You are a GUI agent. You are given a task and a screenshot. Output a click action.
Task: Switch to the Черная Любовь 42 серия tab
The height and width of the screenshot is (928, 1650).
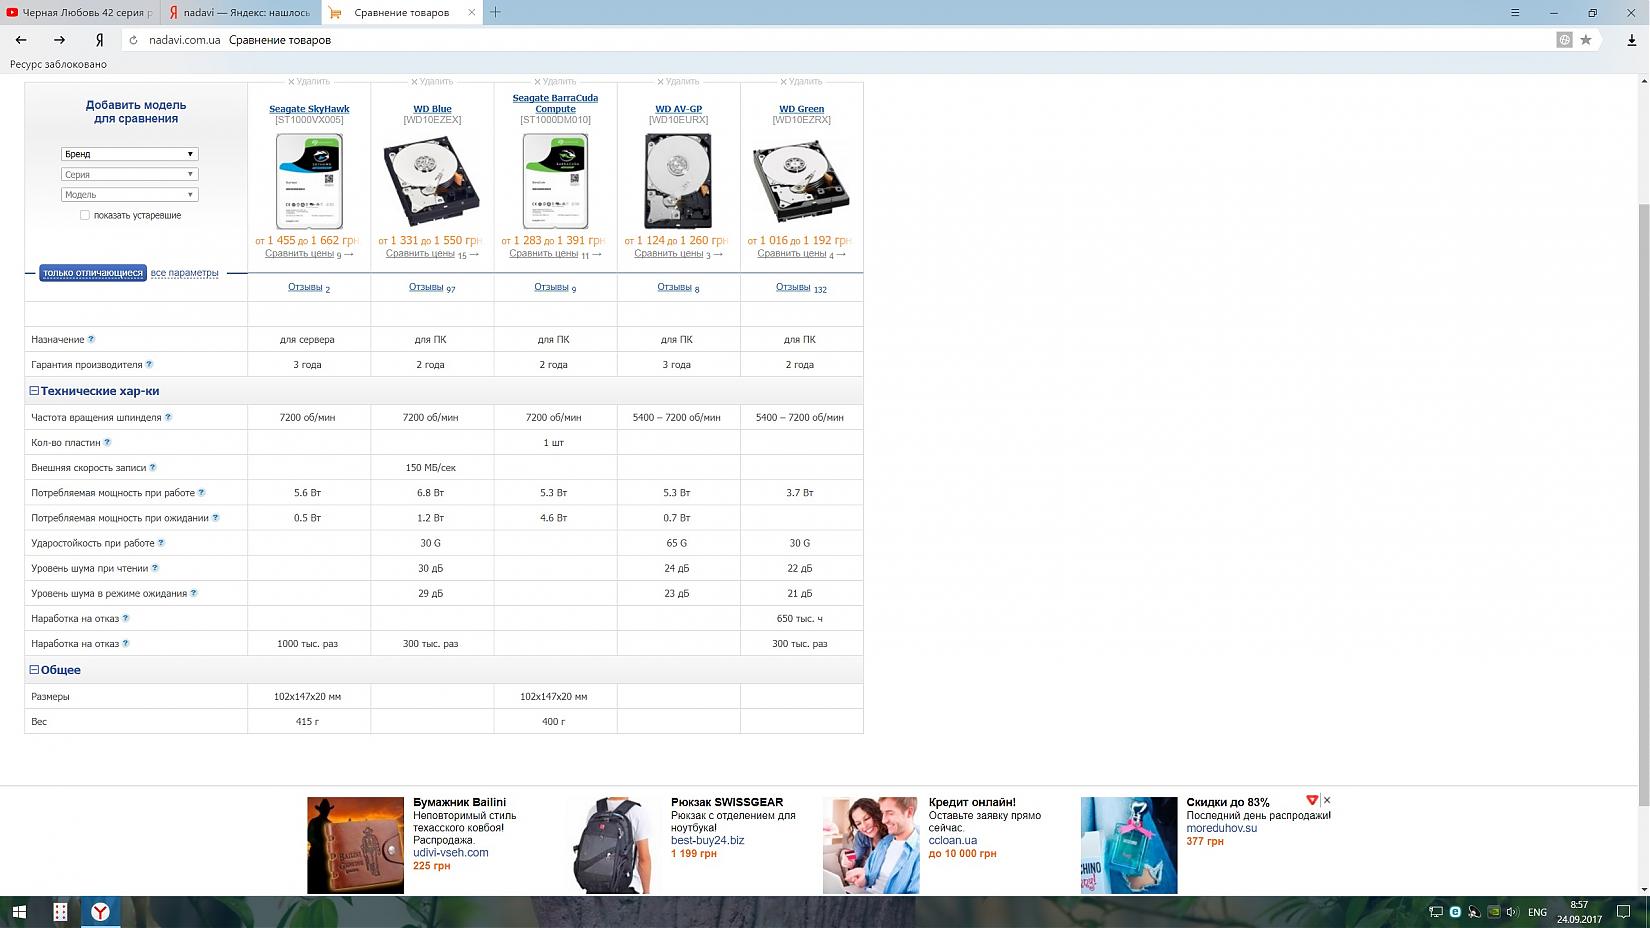(80, 13)
